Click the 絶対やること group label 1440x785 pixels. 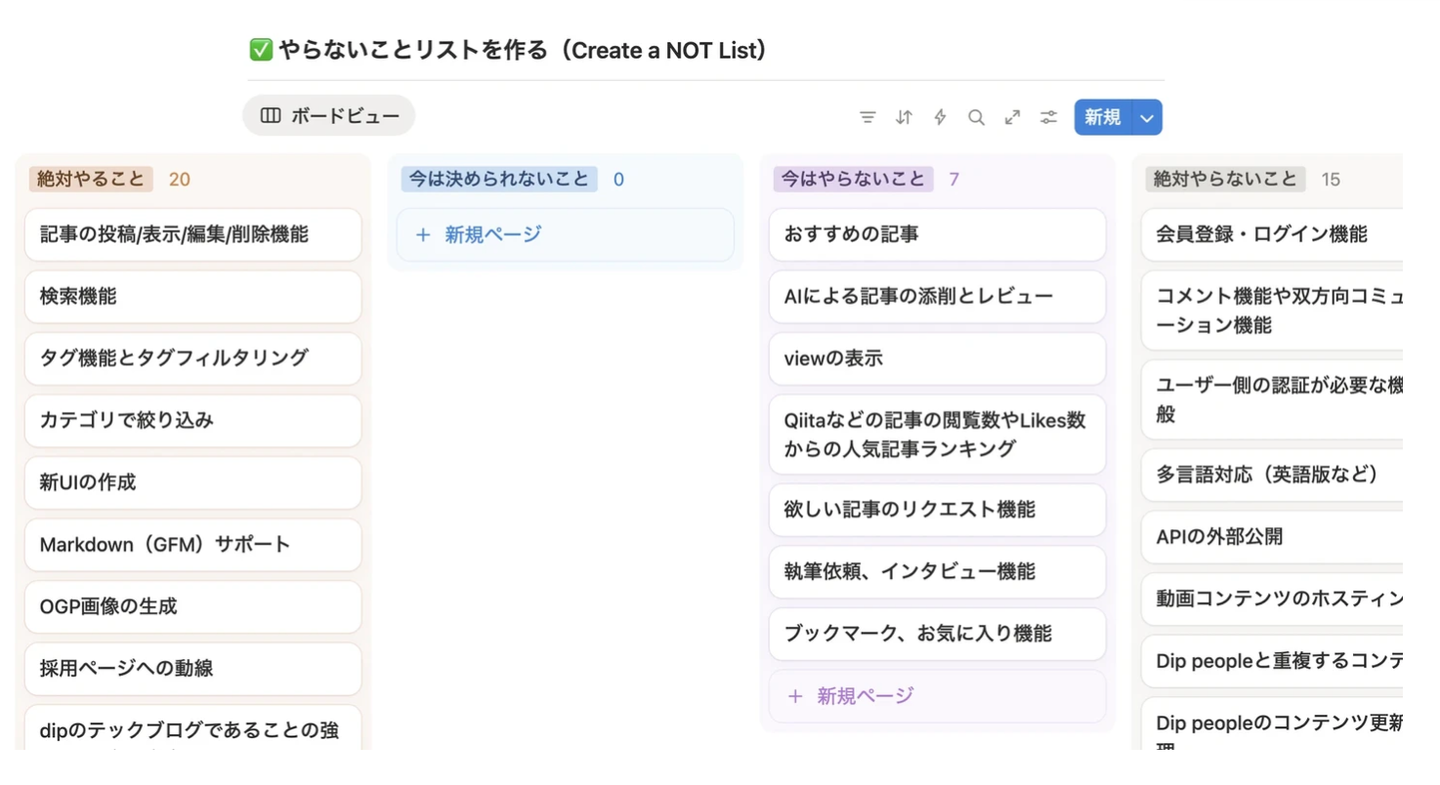coord(91,179)
